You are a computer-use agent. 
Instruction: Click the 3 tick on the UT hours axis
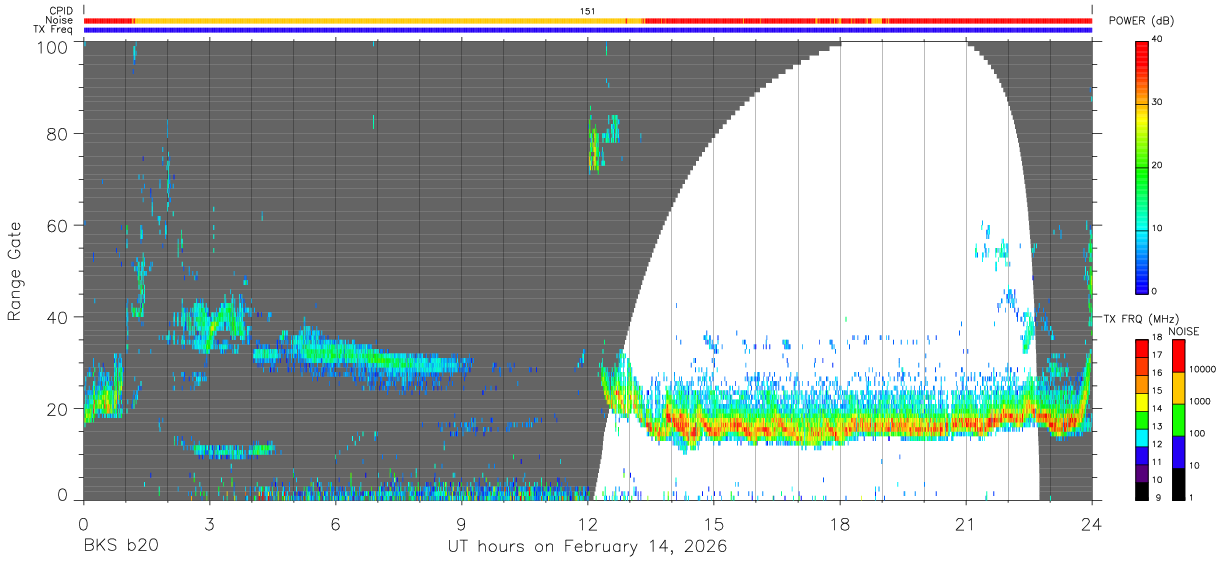tap(209, 524)
